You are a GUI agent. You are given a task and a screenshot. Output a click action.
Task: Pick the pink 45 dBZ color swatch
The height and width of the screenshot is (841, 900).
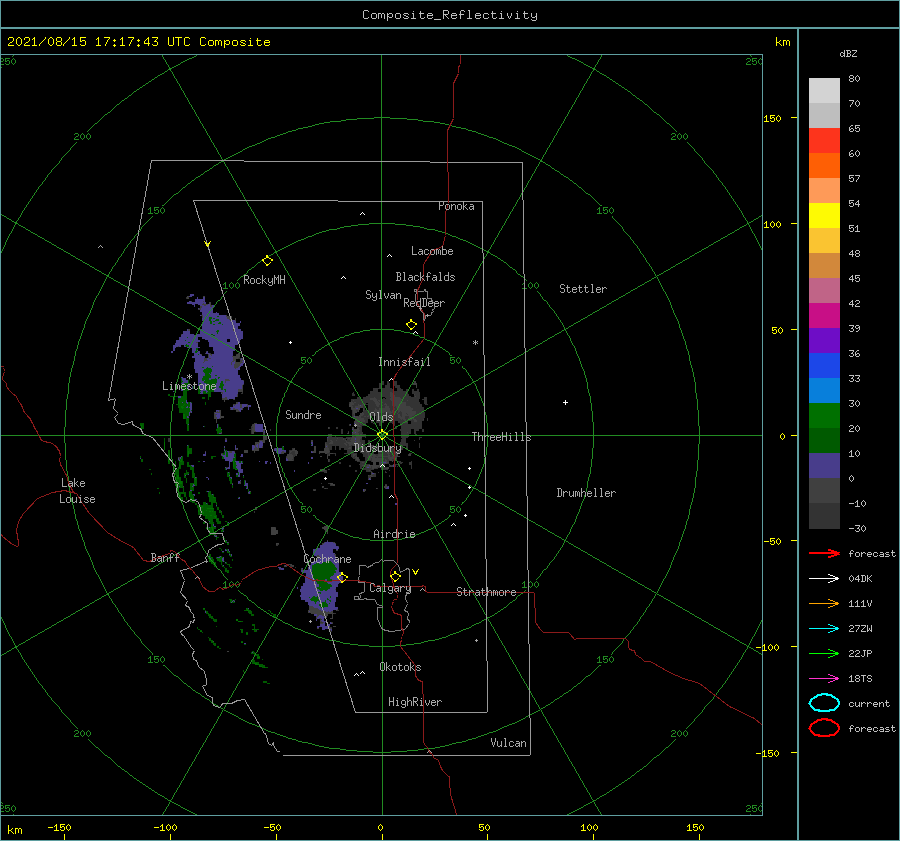tap(824, 290)
